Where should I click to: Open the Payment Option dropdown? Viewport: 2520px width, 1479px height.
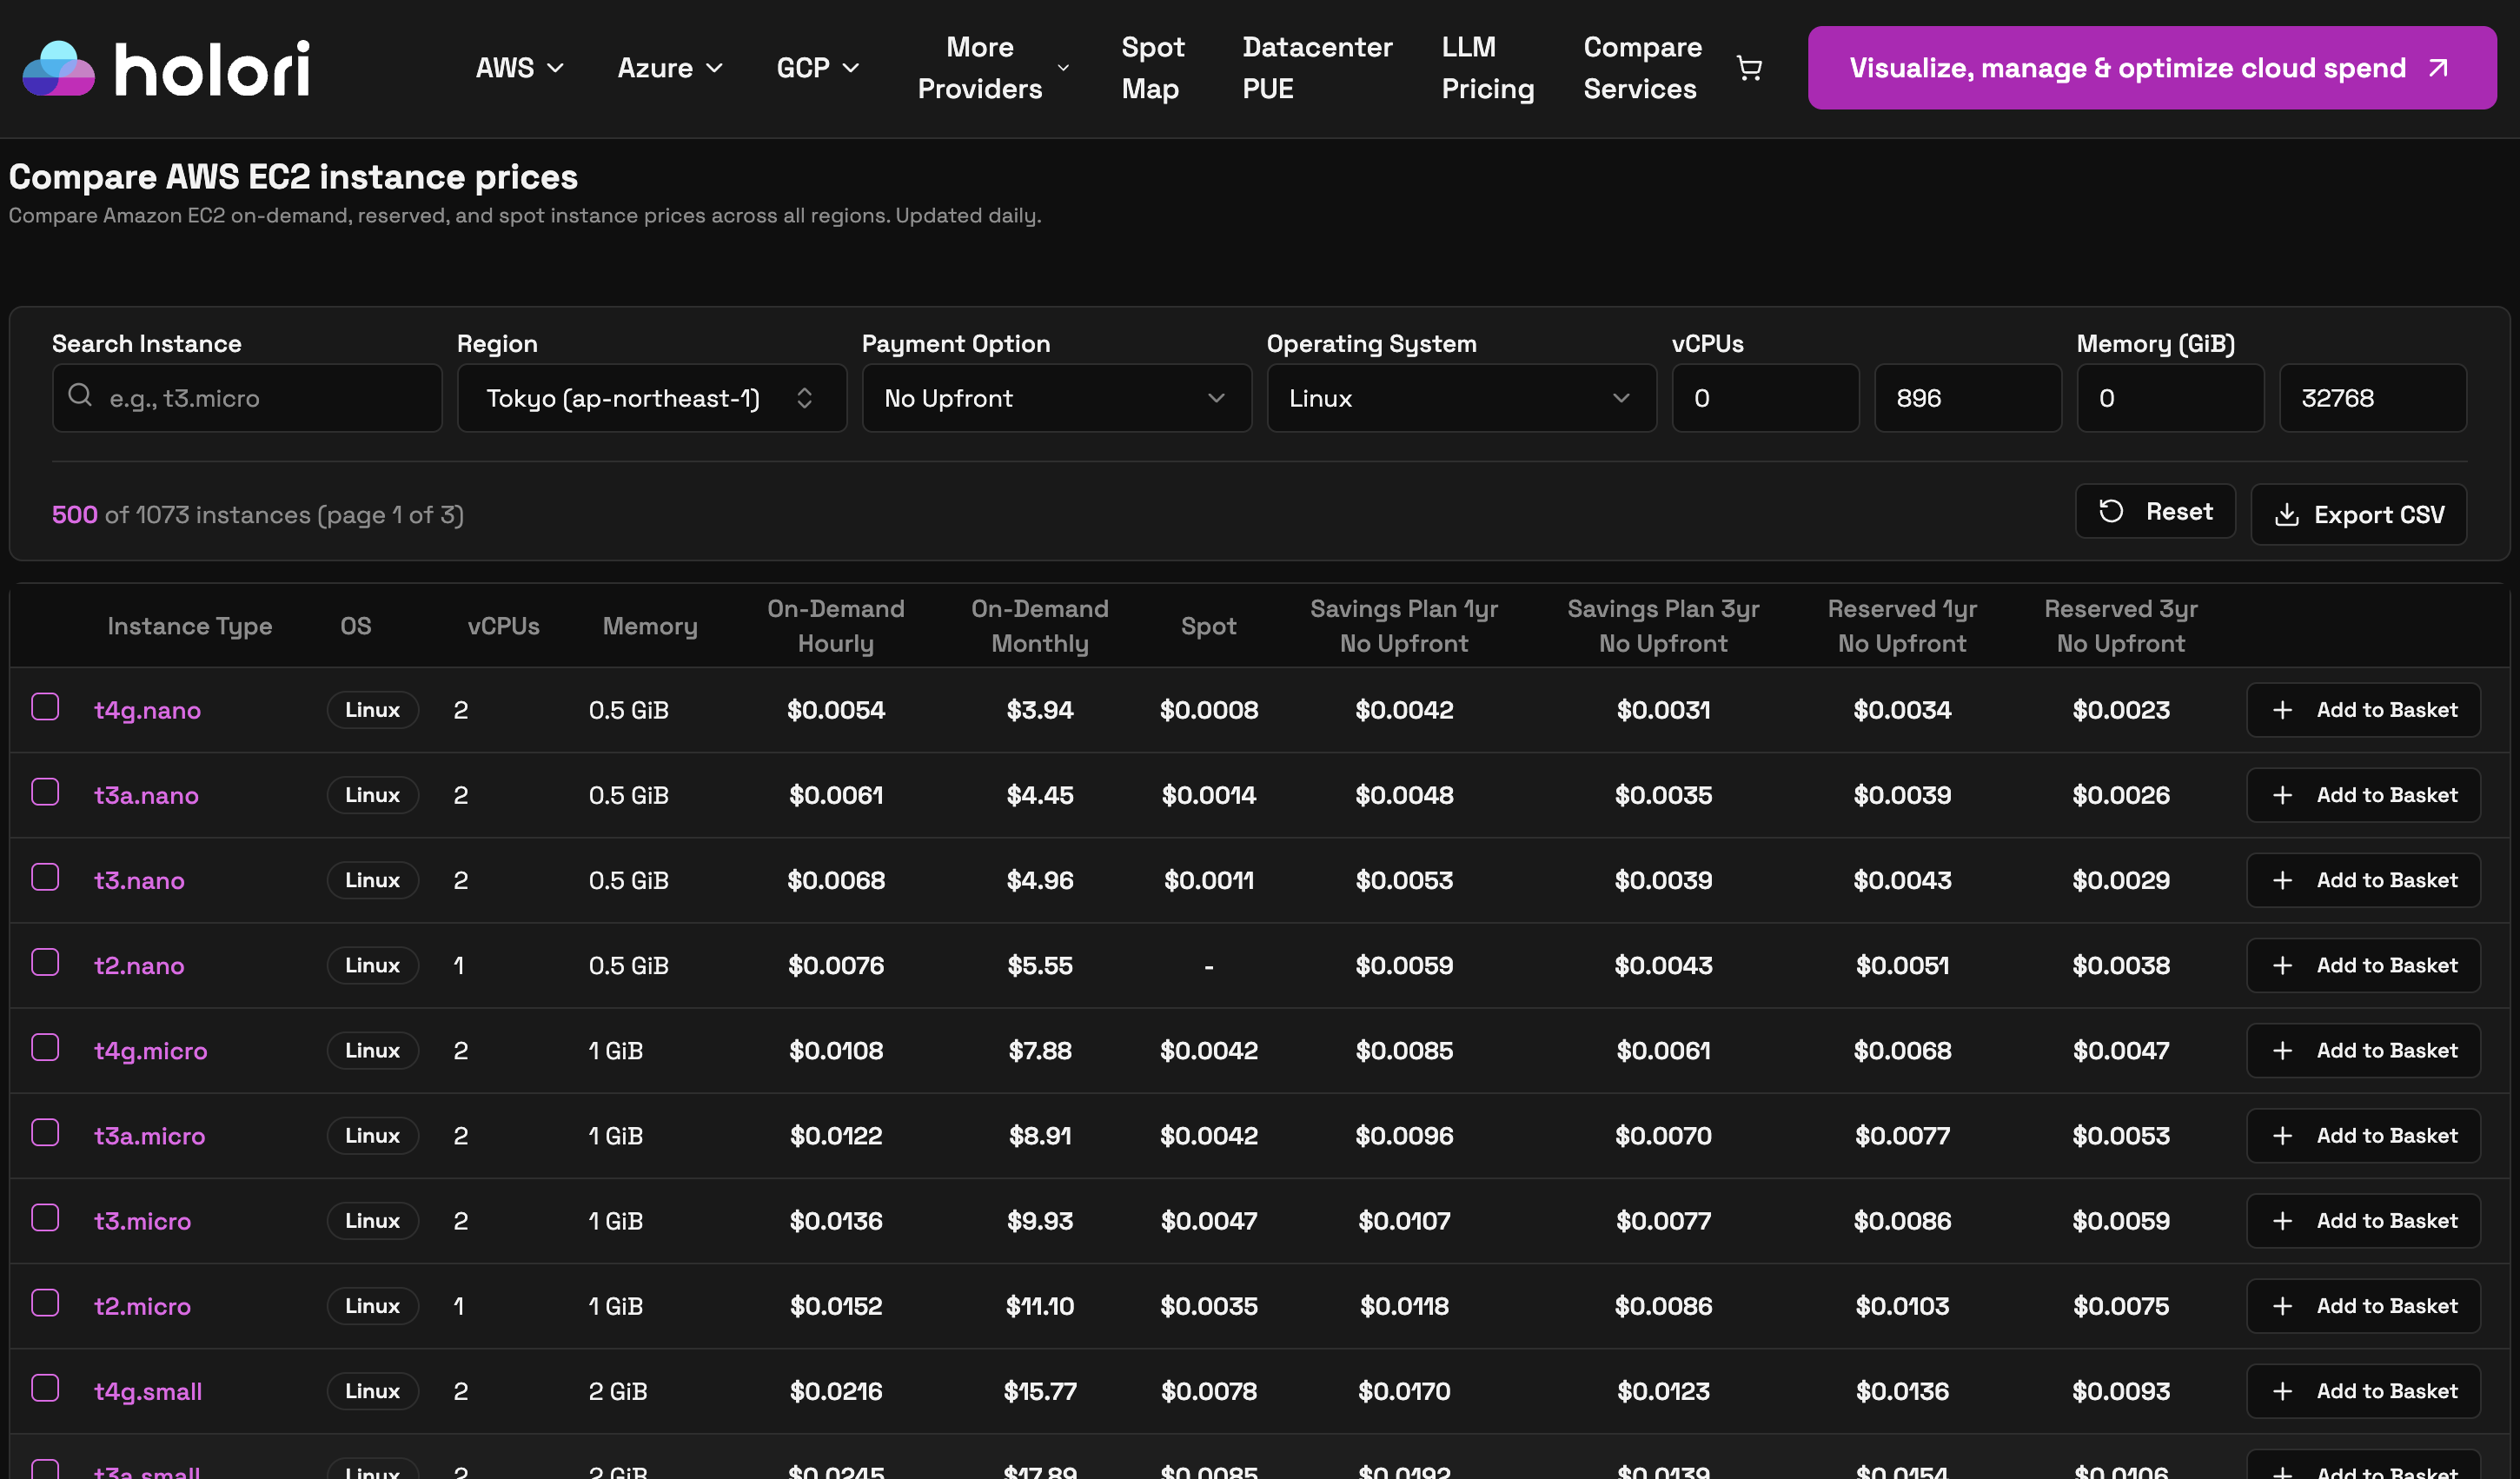1057,398
